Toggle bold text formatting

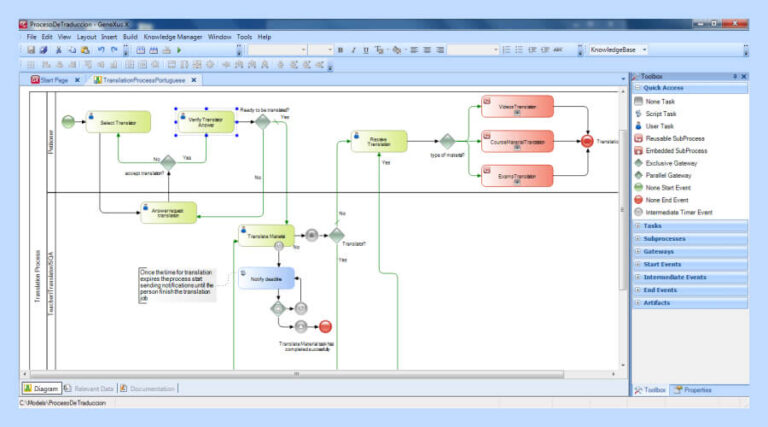pyautogui.click(x=340, y=49)
